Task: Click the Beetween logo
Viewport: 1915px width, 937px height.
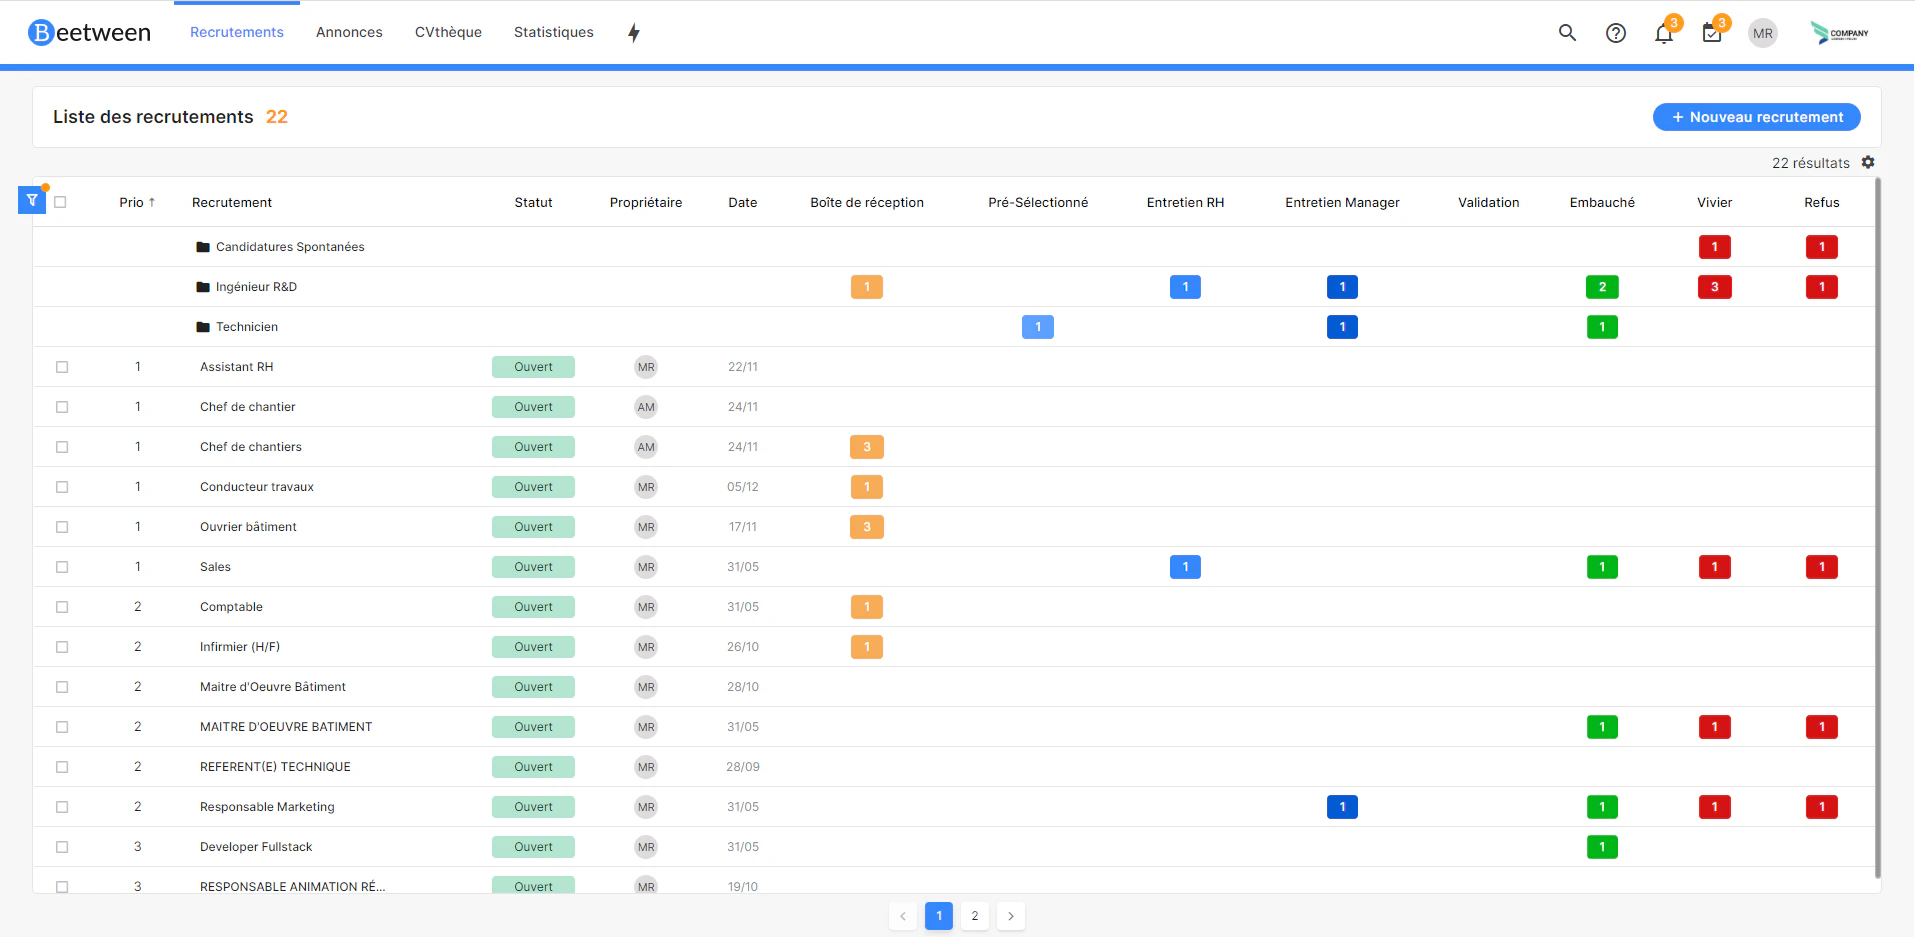Action: point(90,33)
